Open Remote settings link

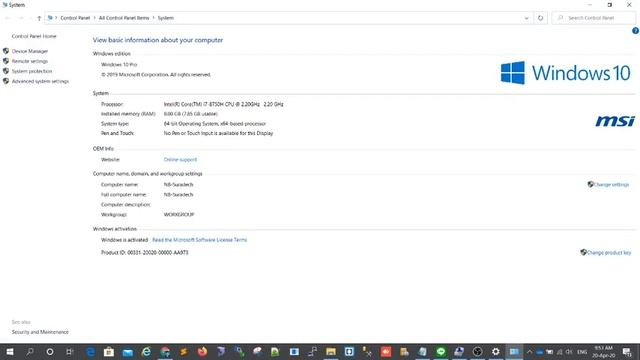tap(30, 61)
